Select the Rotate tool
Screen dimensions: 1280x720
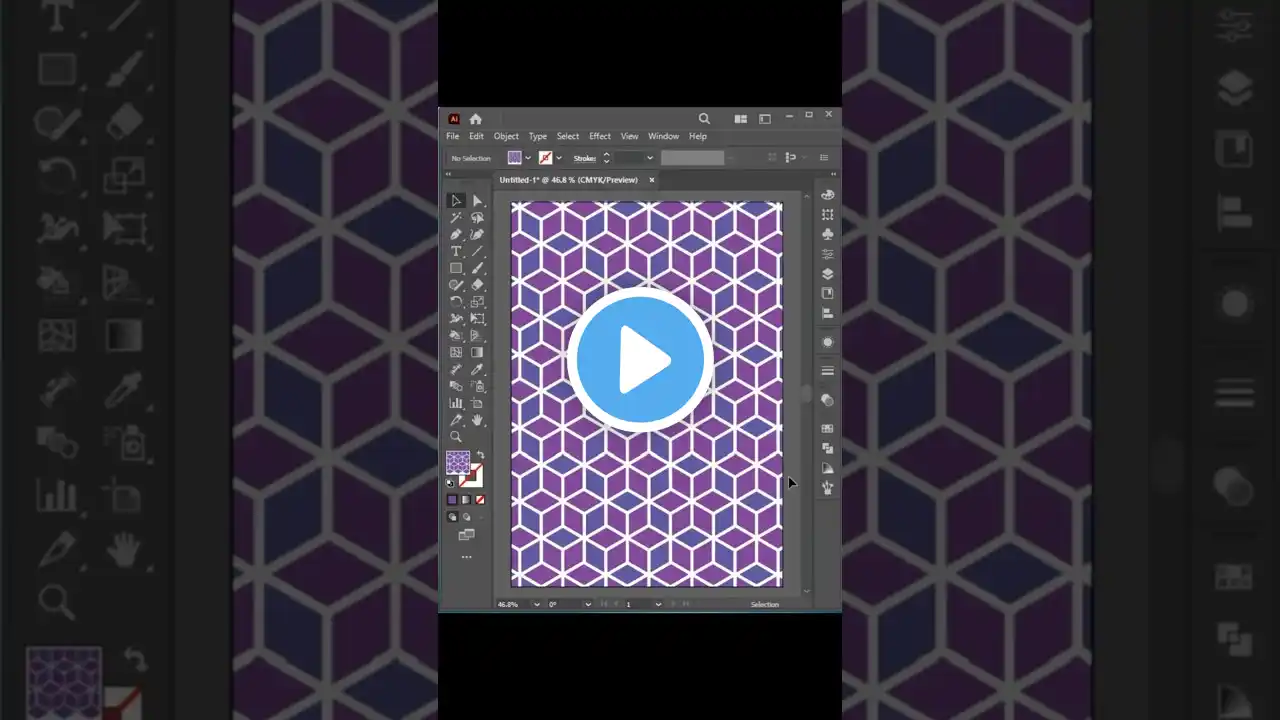(x=456, y=302)
